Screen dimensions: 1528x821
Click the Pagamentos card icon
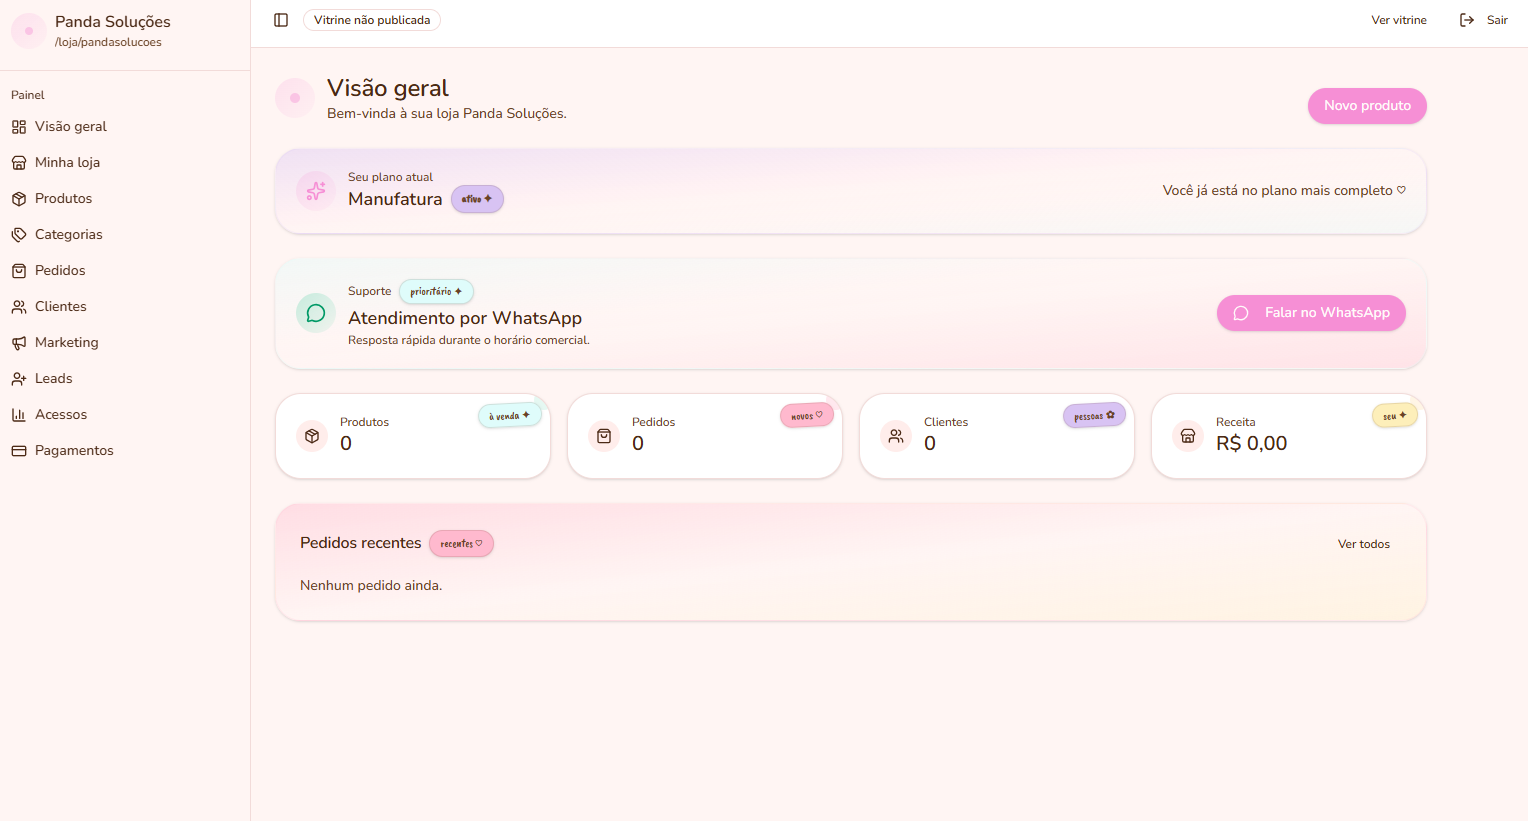coord(19,451)
